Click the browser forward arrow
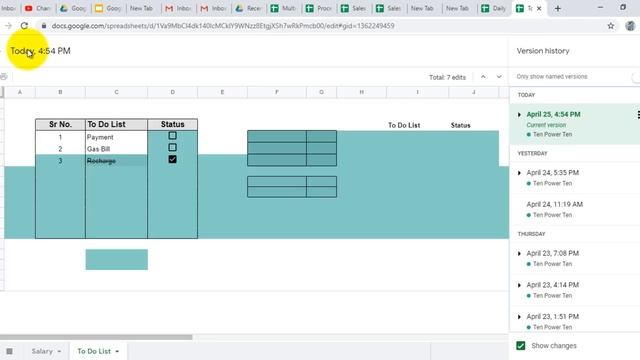Screen dimensions: 640x360 8,26
